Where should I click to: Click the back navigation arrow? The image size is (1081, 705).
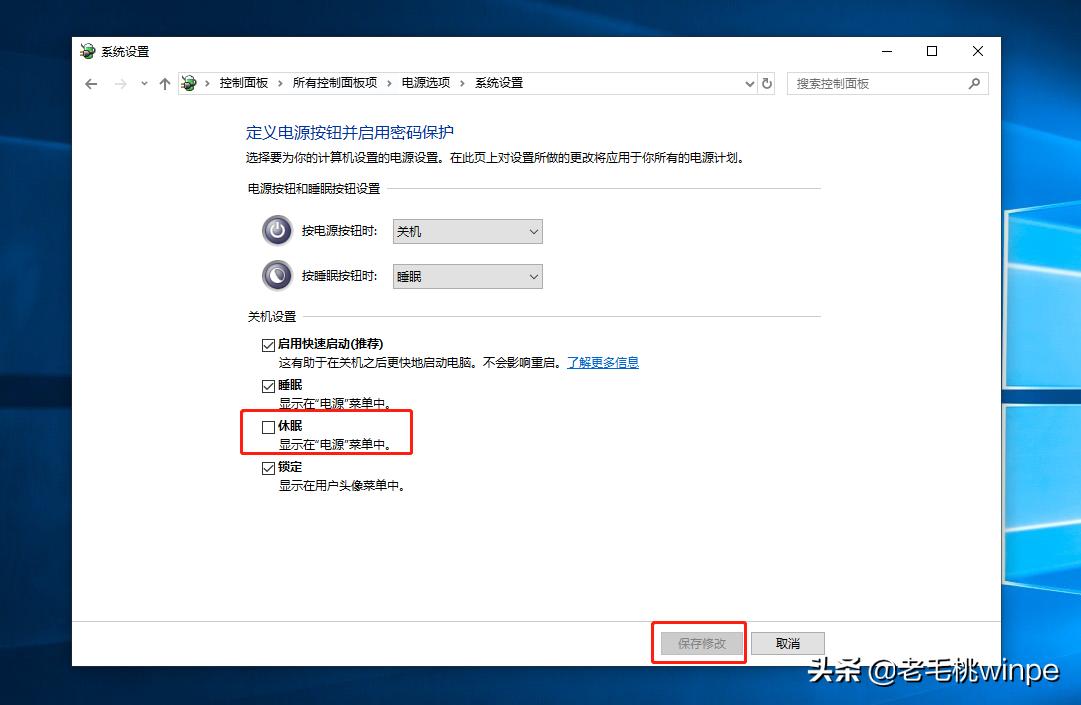[90, 84]
